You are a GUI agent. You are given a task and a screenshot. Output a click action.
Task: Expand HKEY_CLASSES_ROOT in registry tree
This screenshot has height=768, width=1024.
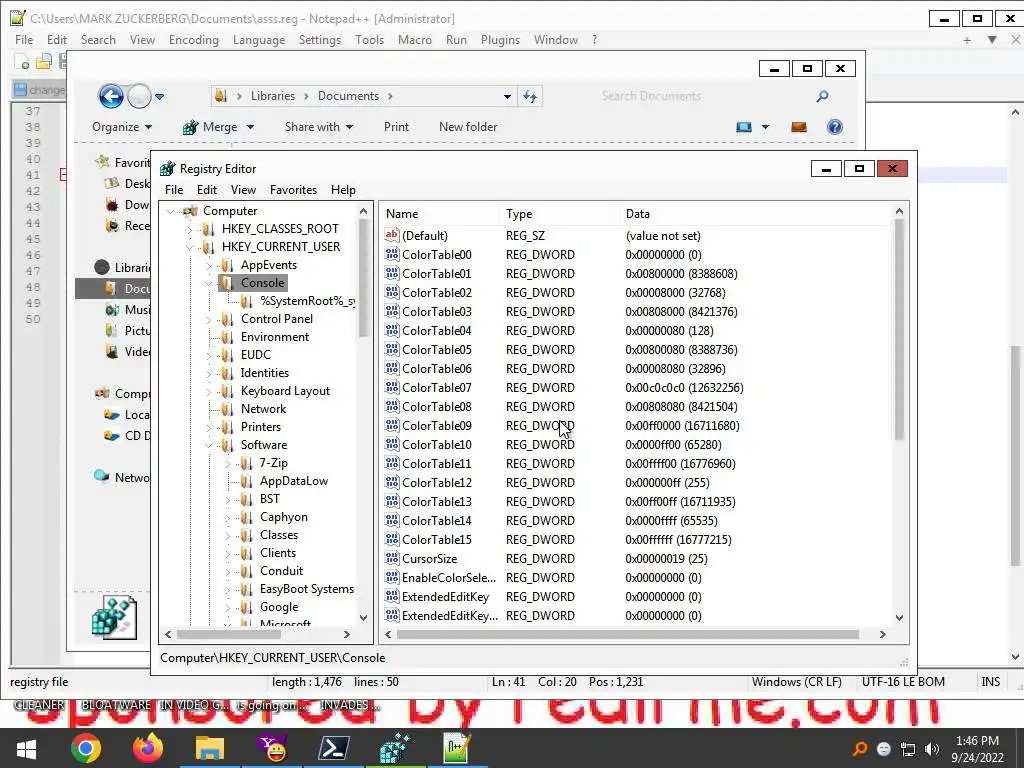pyautogui.click(x=189, y=229)
